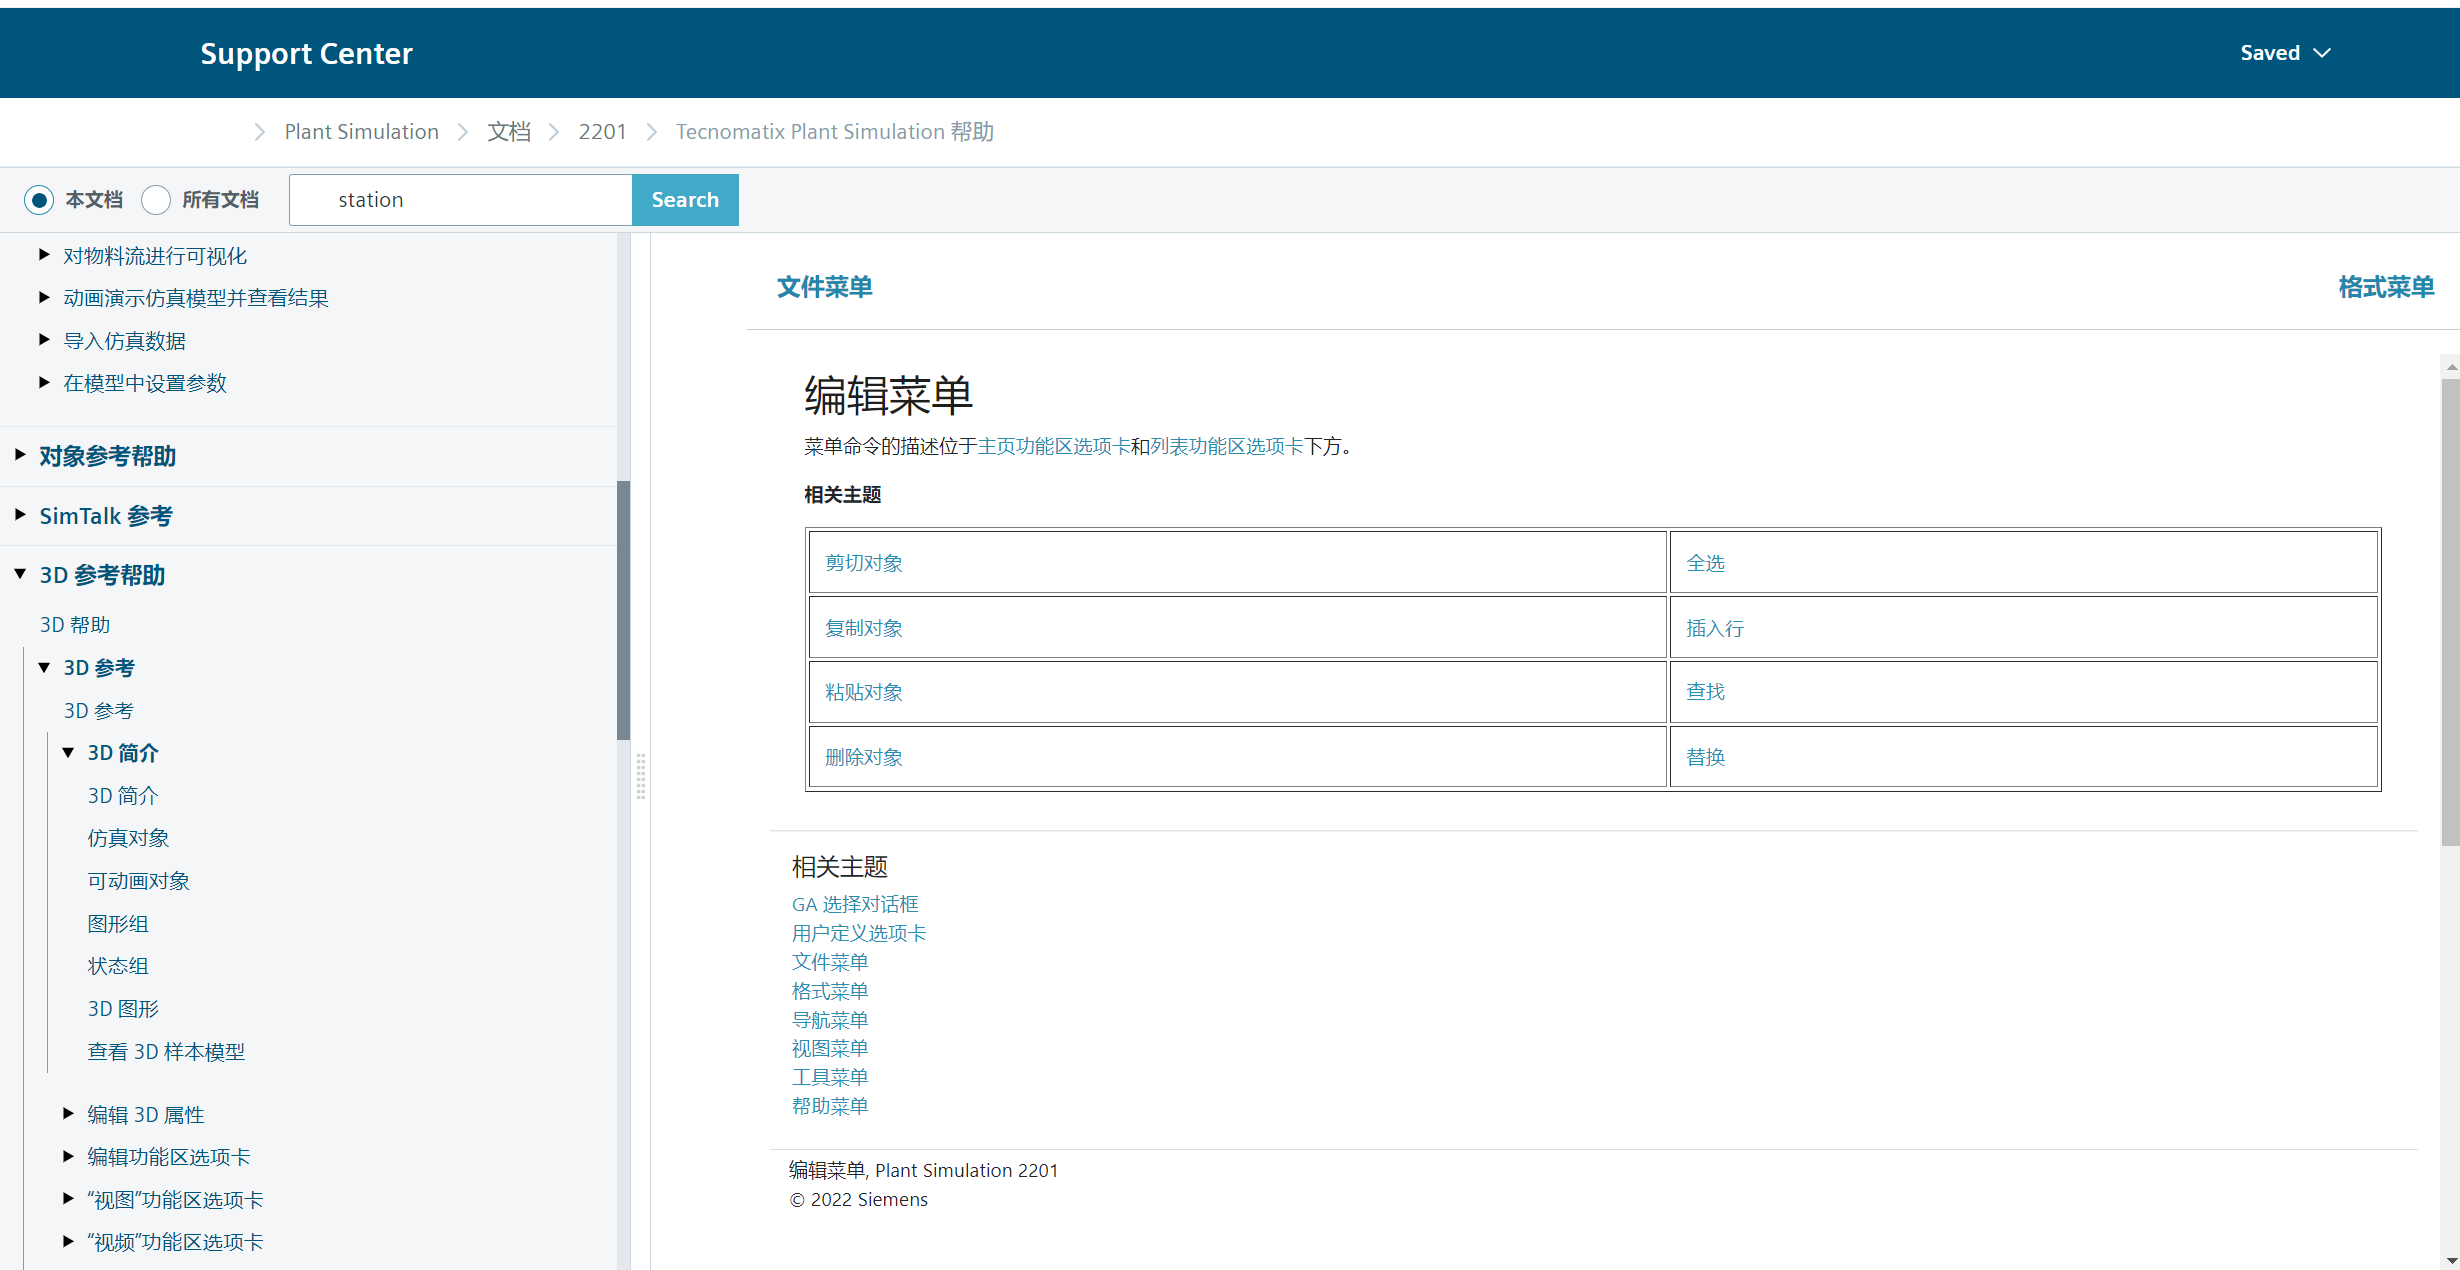Click the Saved dropdown chevron
Image resolution: width=2460 pixels, height=1270 pixels.
tap(2322, 53)
